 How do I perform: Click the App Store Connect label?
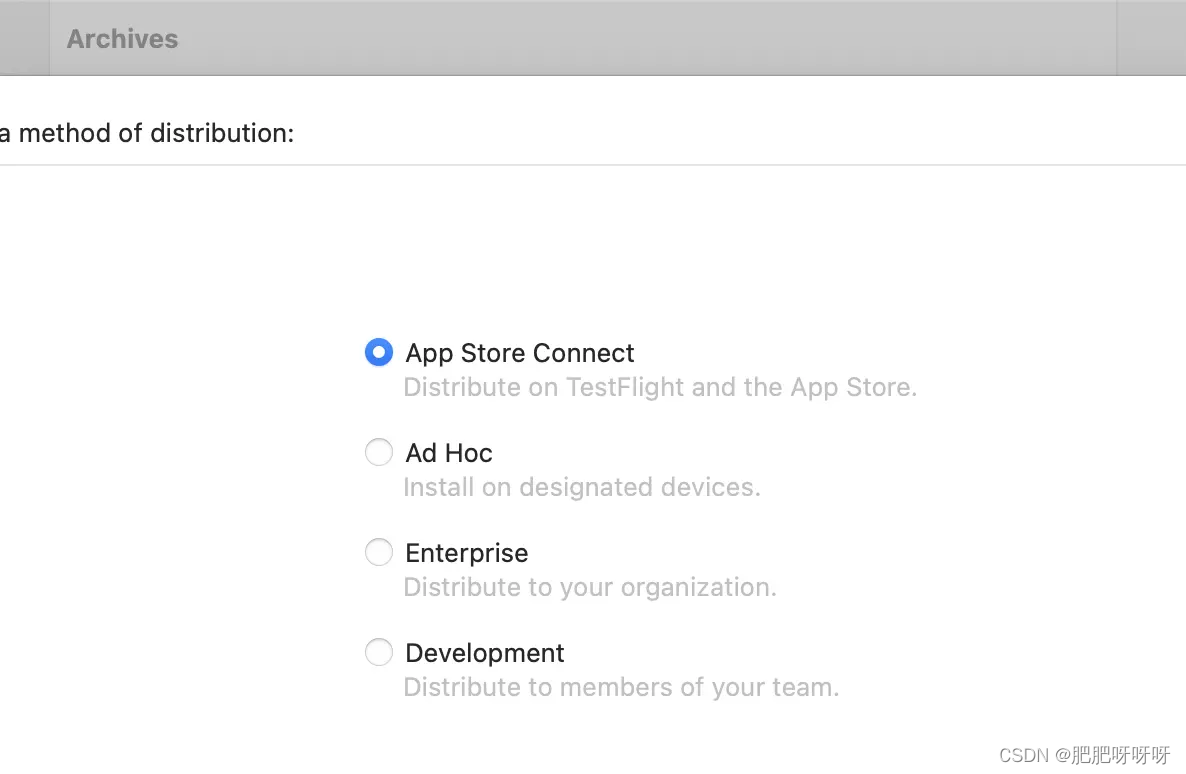coord(520,353)
